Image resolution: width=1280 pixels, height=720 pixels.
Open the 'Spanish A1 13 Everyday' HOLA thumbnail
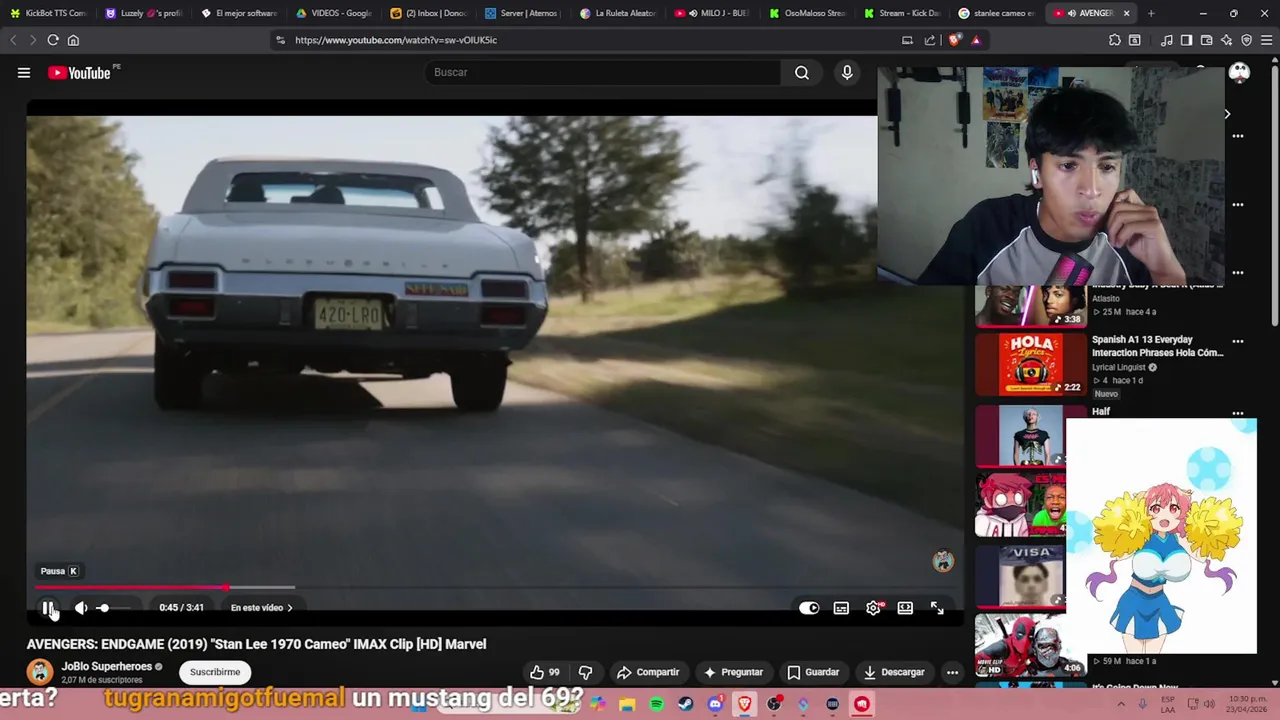coord(1031,364)
